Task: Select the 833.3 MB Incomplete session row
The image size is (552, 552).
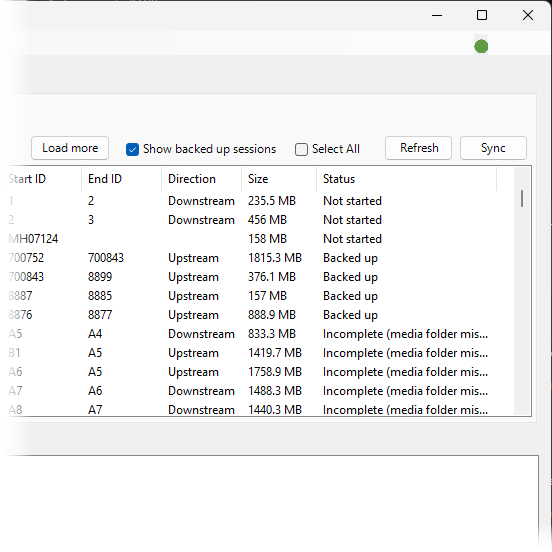Action: point(259,334)
